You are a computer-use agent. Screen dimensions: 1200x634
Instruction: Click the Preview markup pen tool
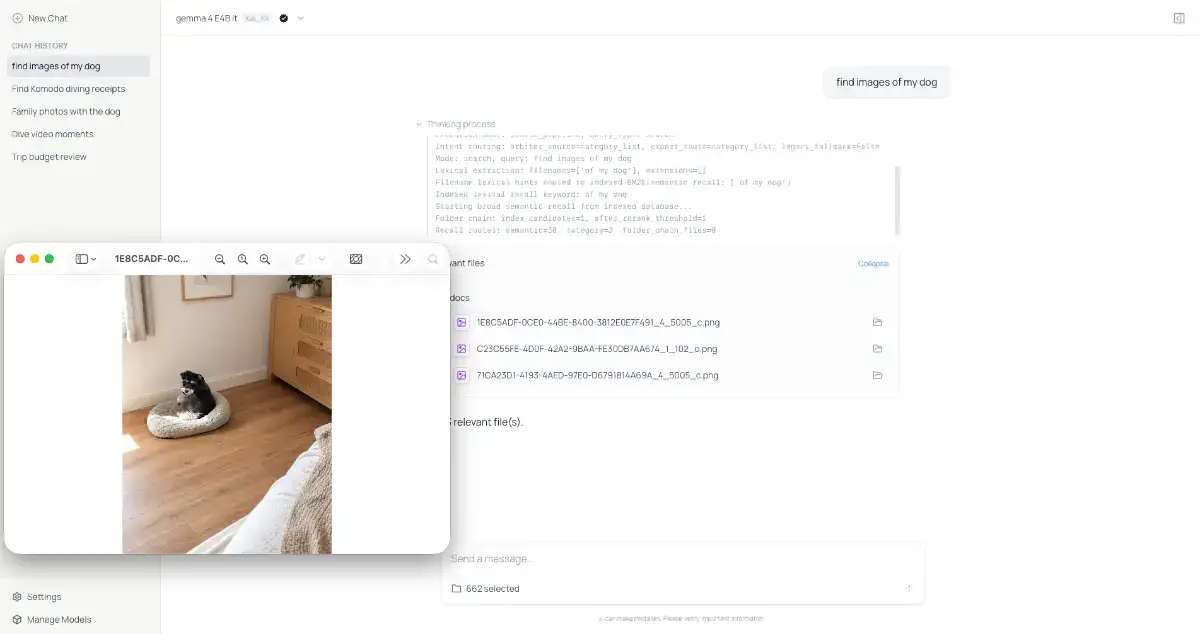(300, 259)
